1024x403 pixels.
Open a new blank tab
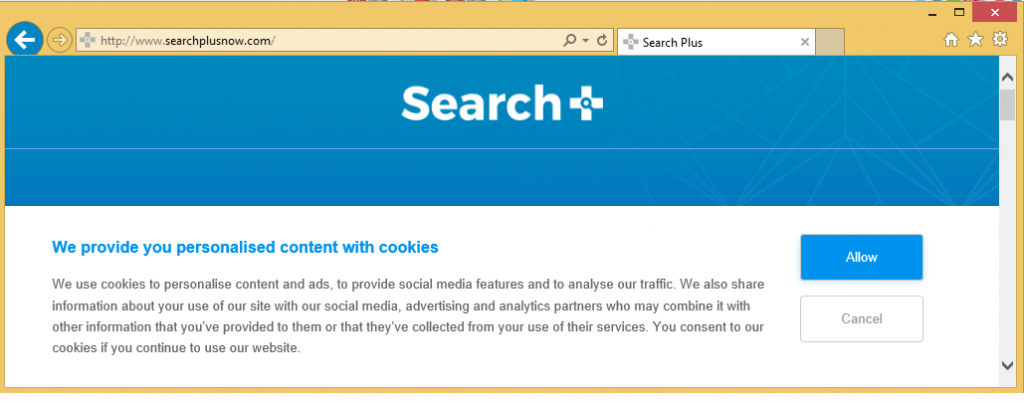click(x=832, y=42)
